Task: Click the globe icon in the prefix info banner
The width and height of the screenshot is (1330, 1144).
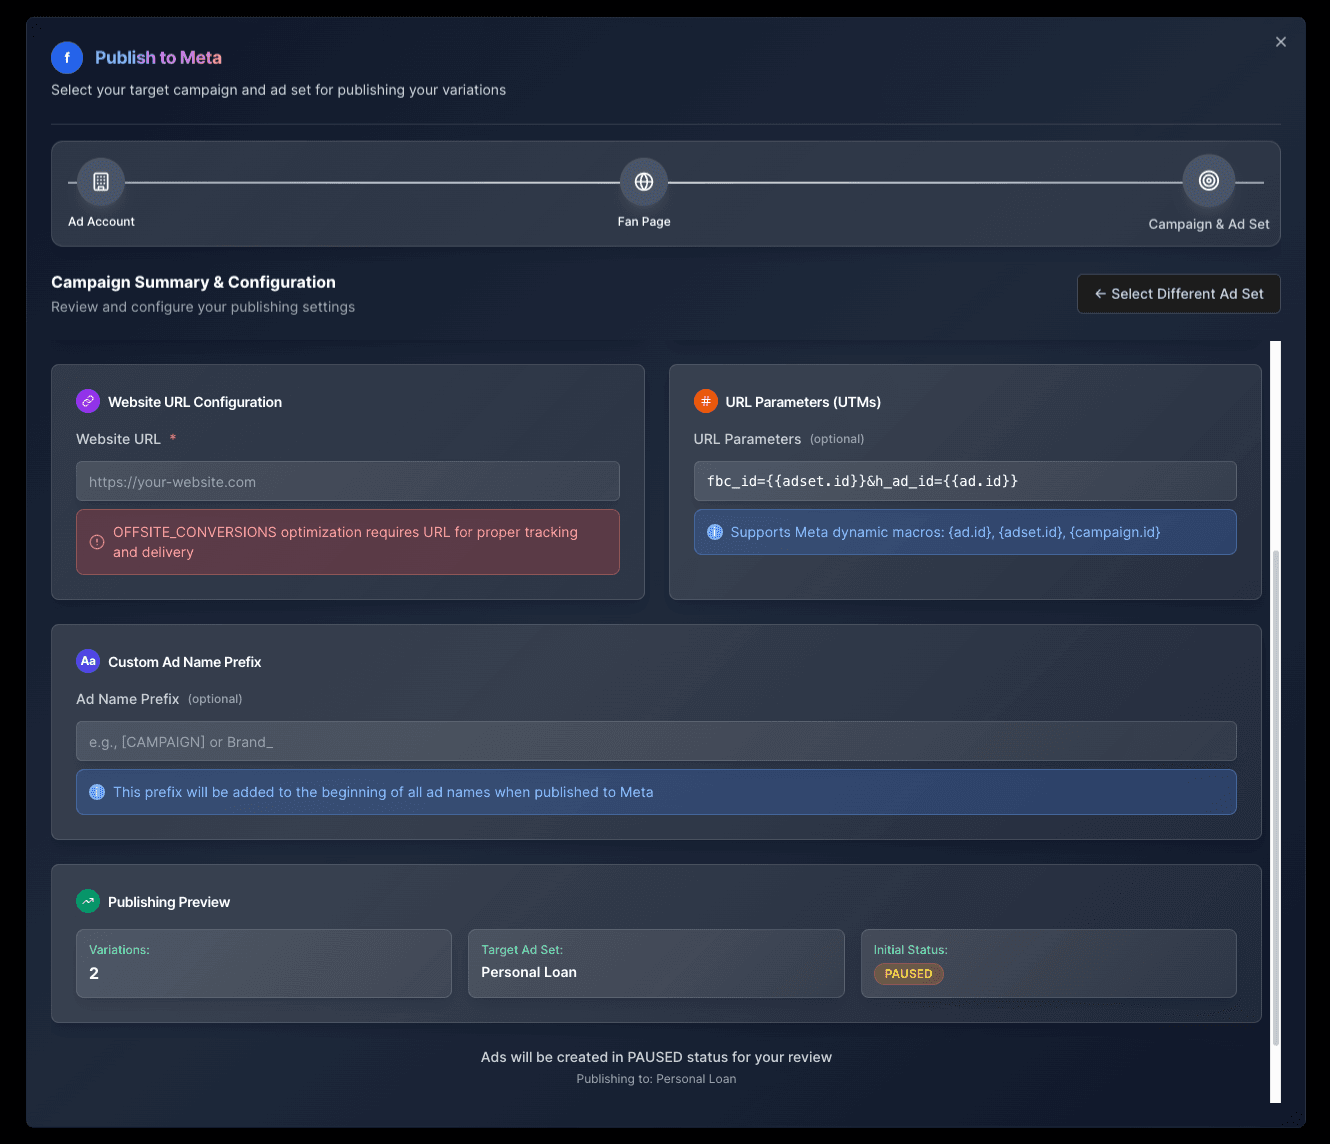Action: [x=97, y=791]
